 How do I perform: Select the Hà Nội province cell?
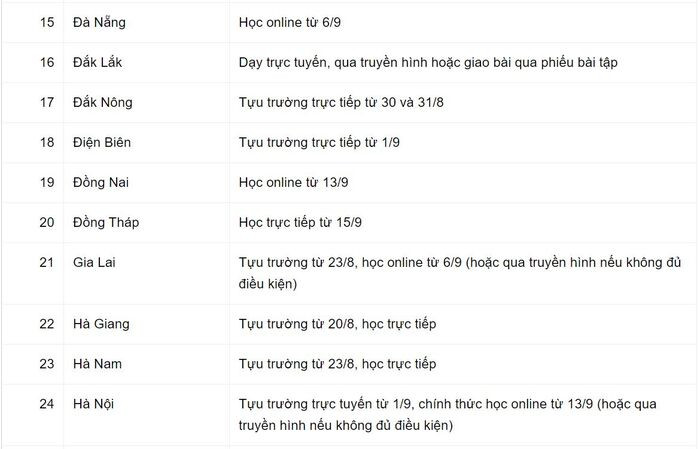click(x=95, y=404)
